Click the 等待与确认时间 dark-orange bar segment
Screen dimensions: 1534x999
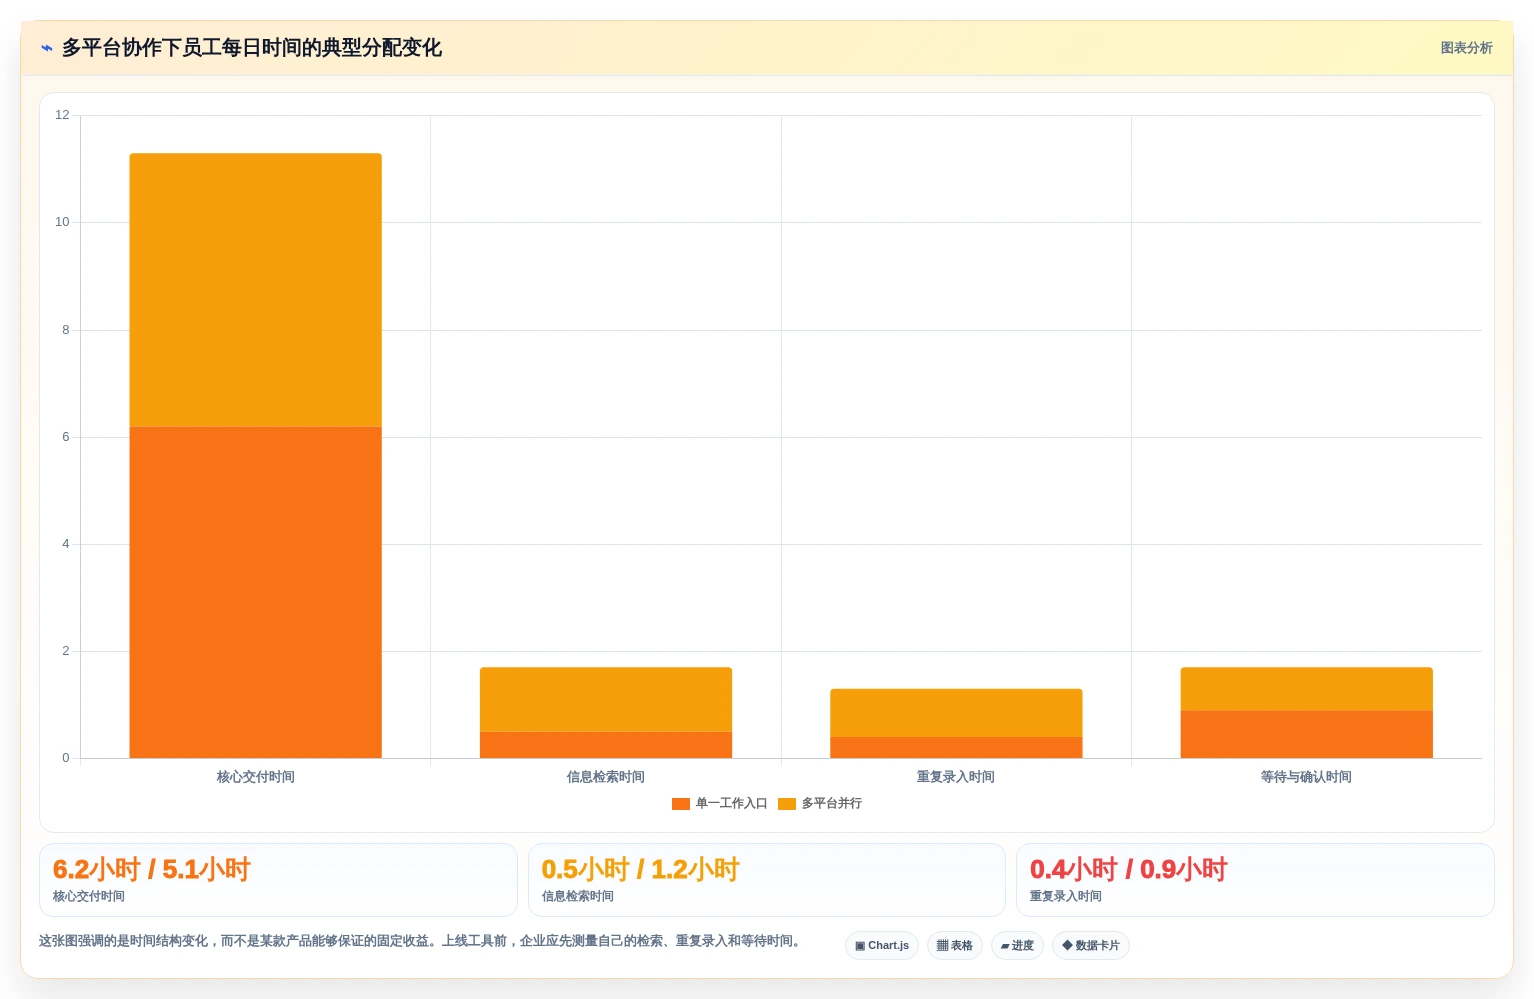click(x=1306, y=734)
